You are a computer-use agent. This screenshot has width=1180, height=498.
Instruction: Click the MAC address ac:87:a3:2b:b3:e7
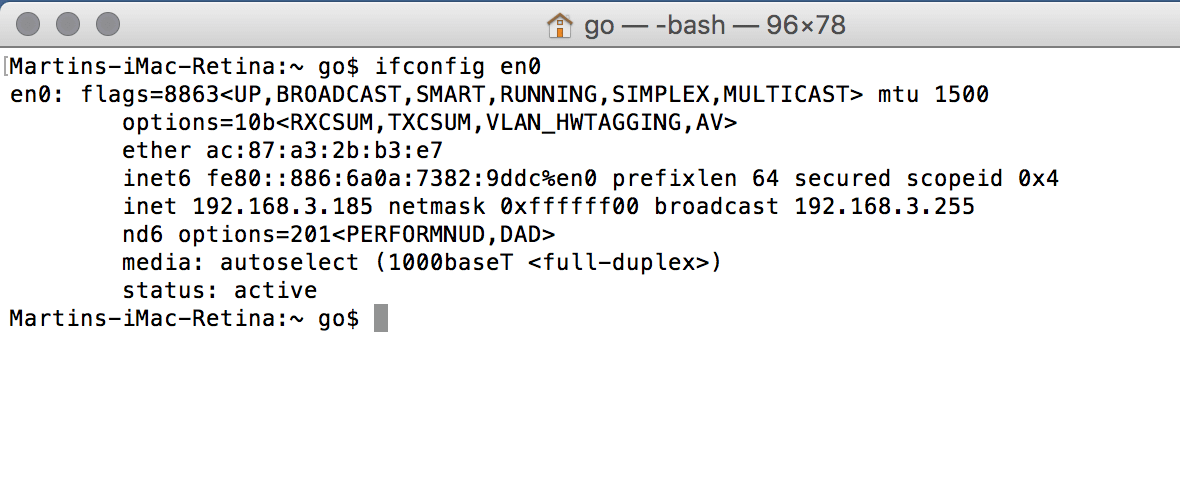[x=324, y=150]
